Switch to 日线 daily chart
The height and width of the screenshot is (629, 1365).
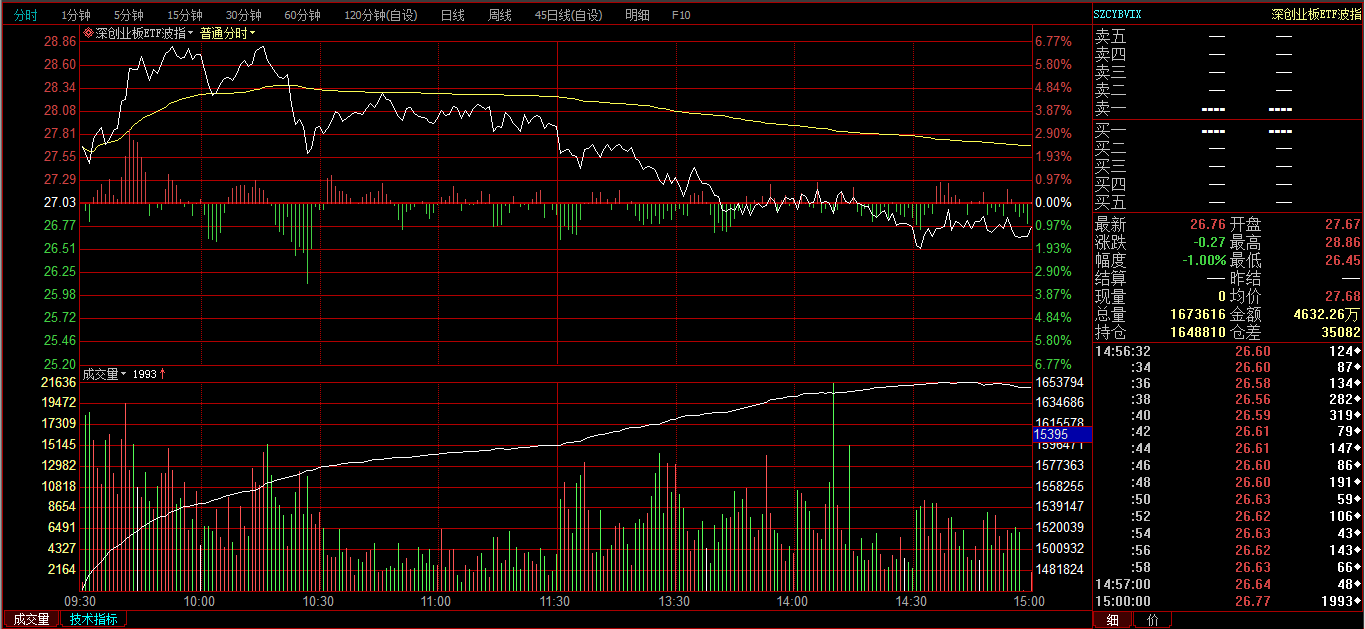[x=452, y=15]
